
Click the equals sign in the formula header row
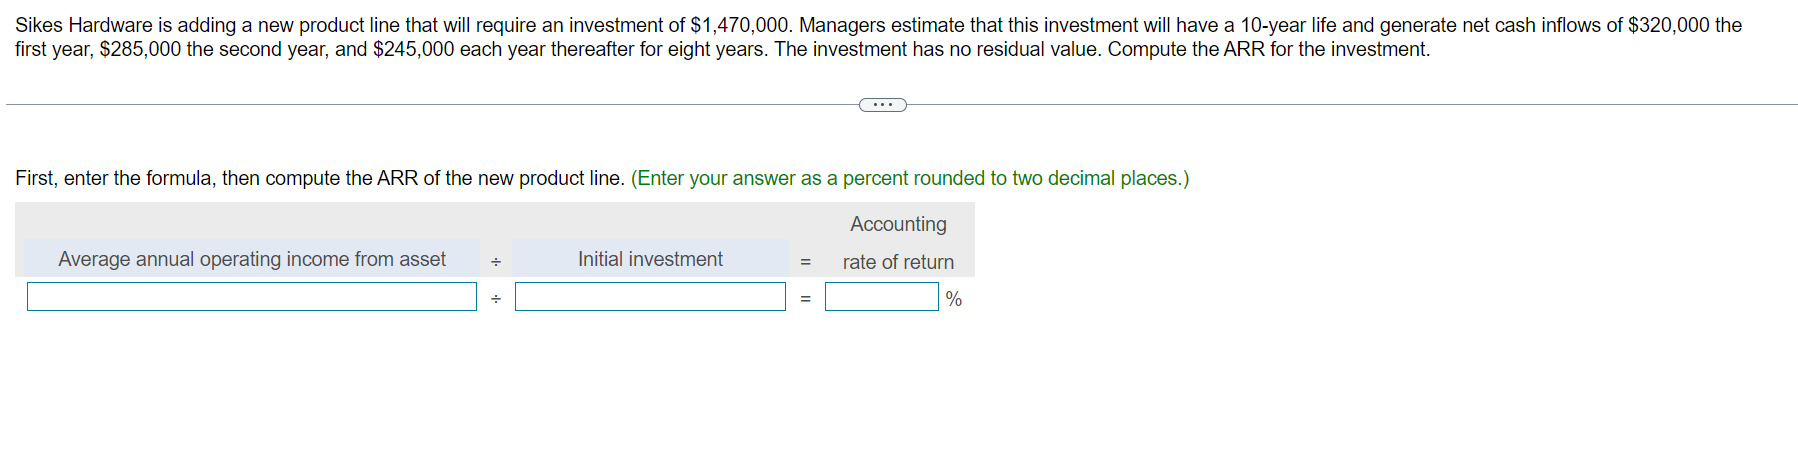point(805,262)
